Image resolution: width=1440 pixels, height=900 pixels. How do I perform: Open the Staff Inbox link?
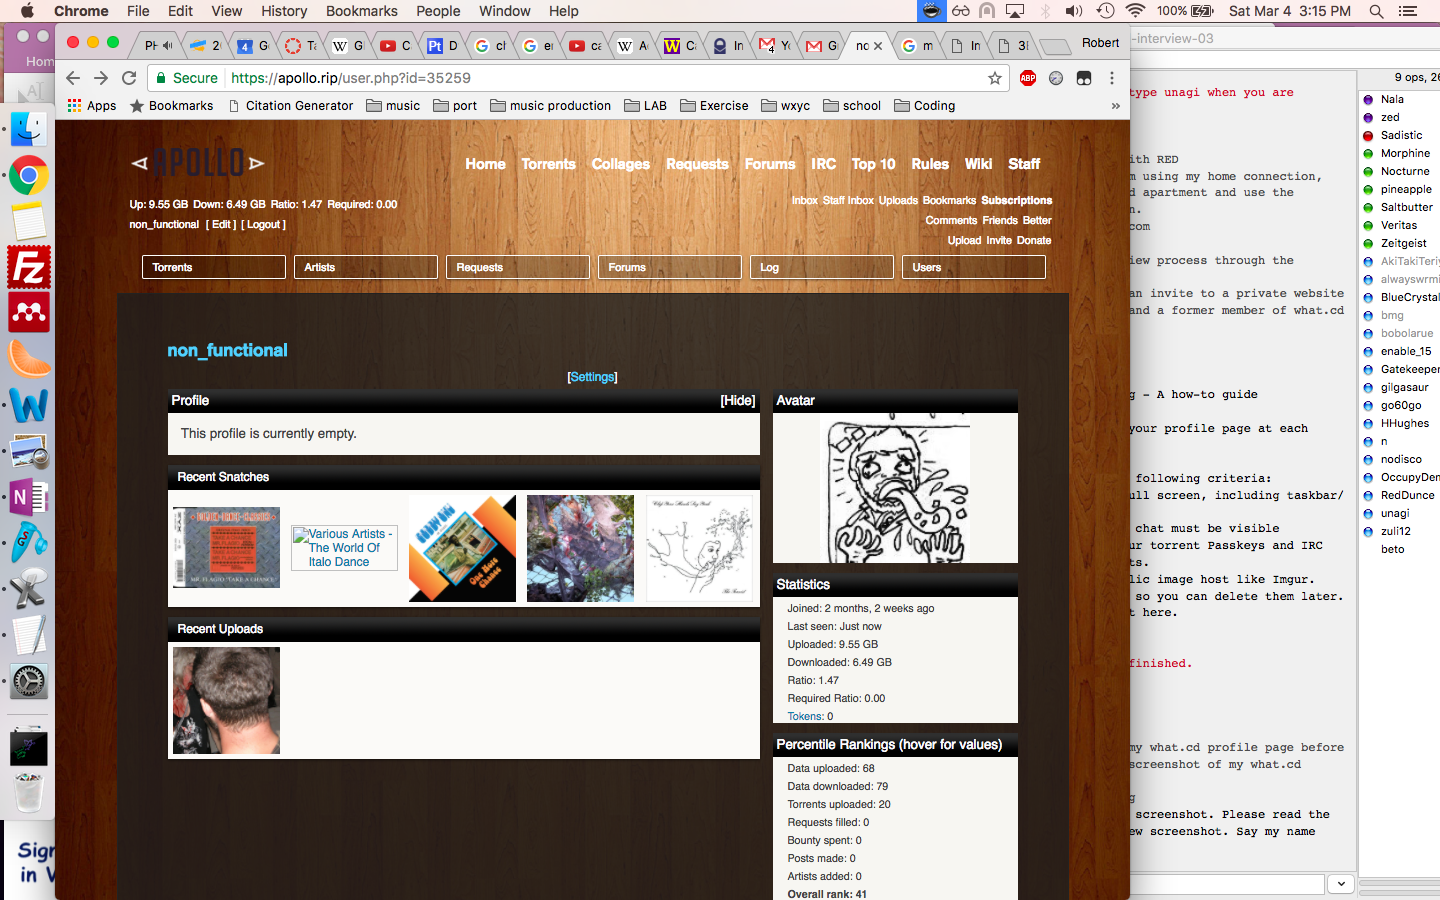click(848, 200)
